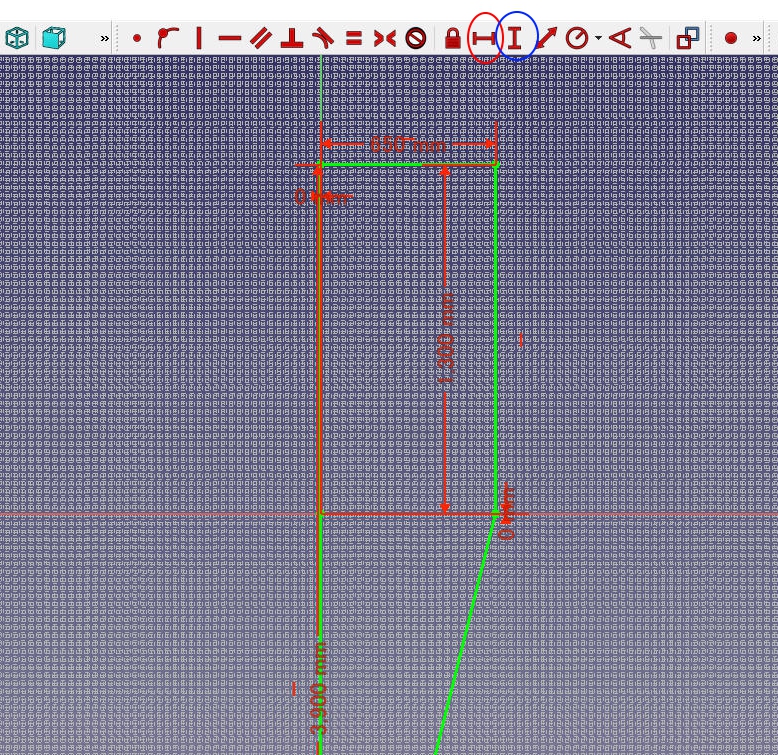Click the lock constraint padlock icon
The image size is (778, 755).
point(453,38)
